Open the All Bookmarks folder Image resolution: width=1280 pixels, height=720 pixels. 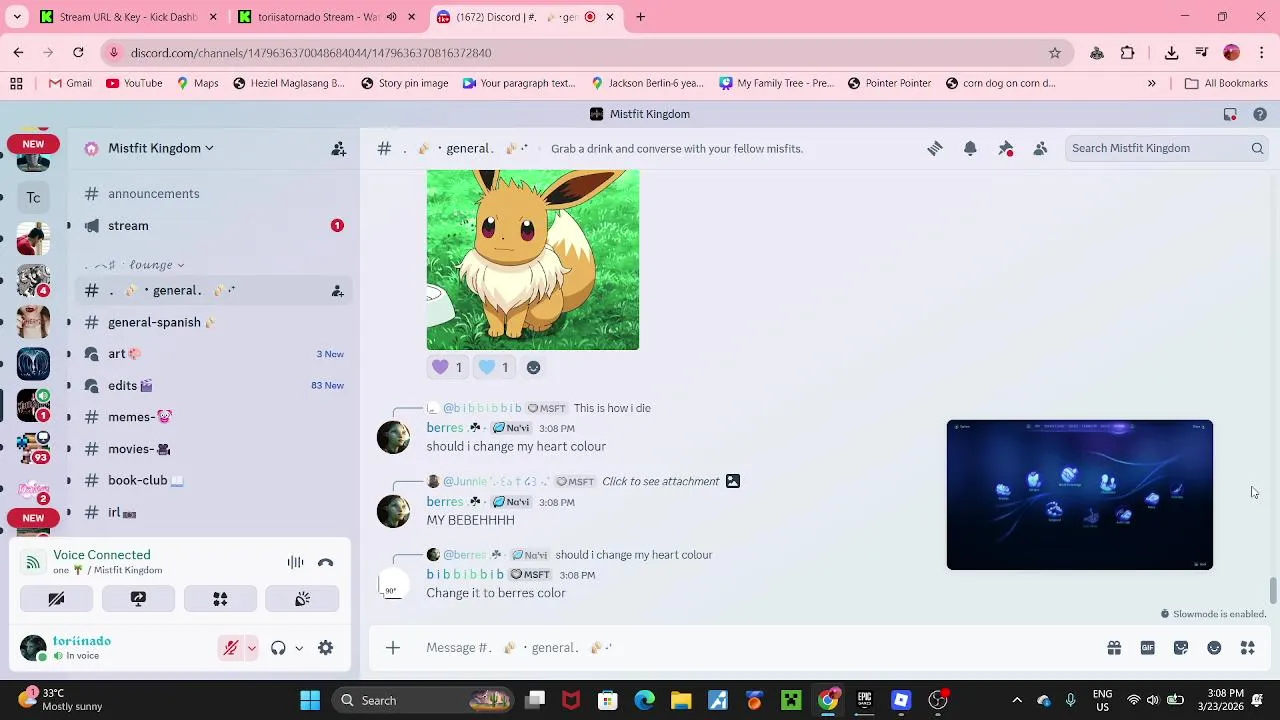coord(1226,83)
